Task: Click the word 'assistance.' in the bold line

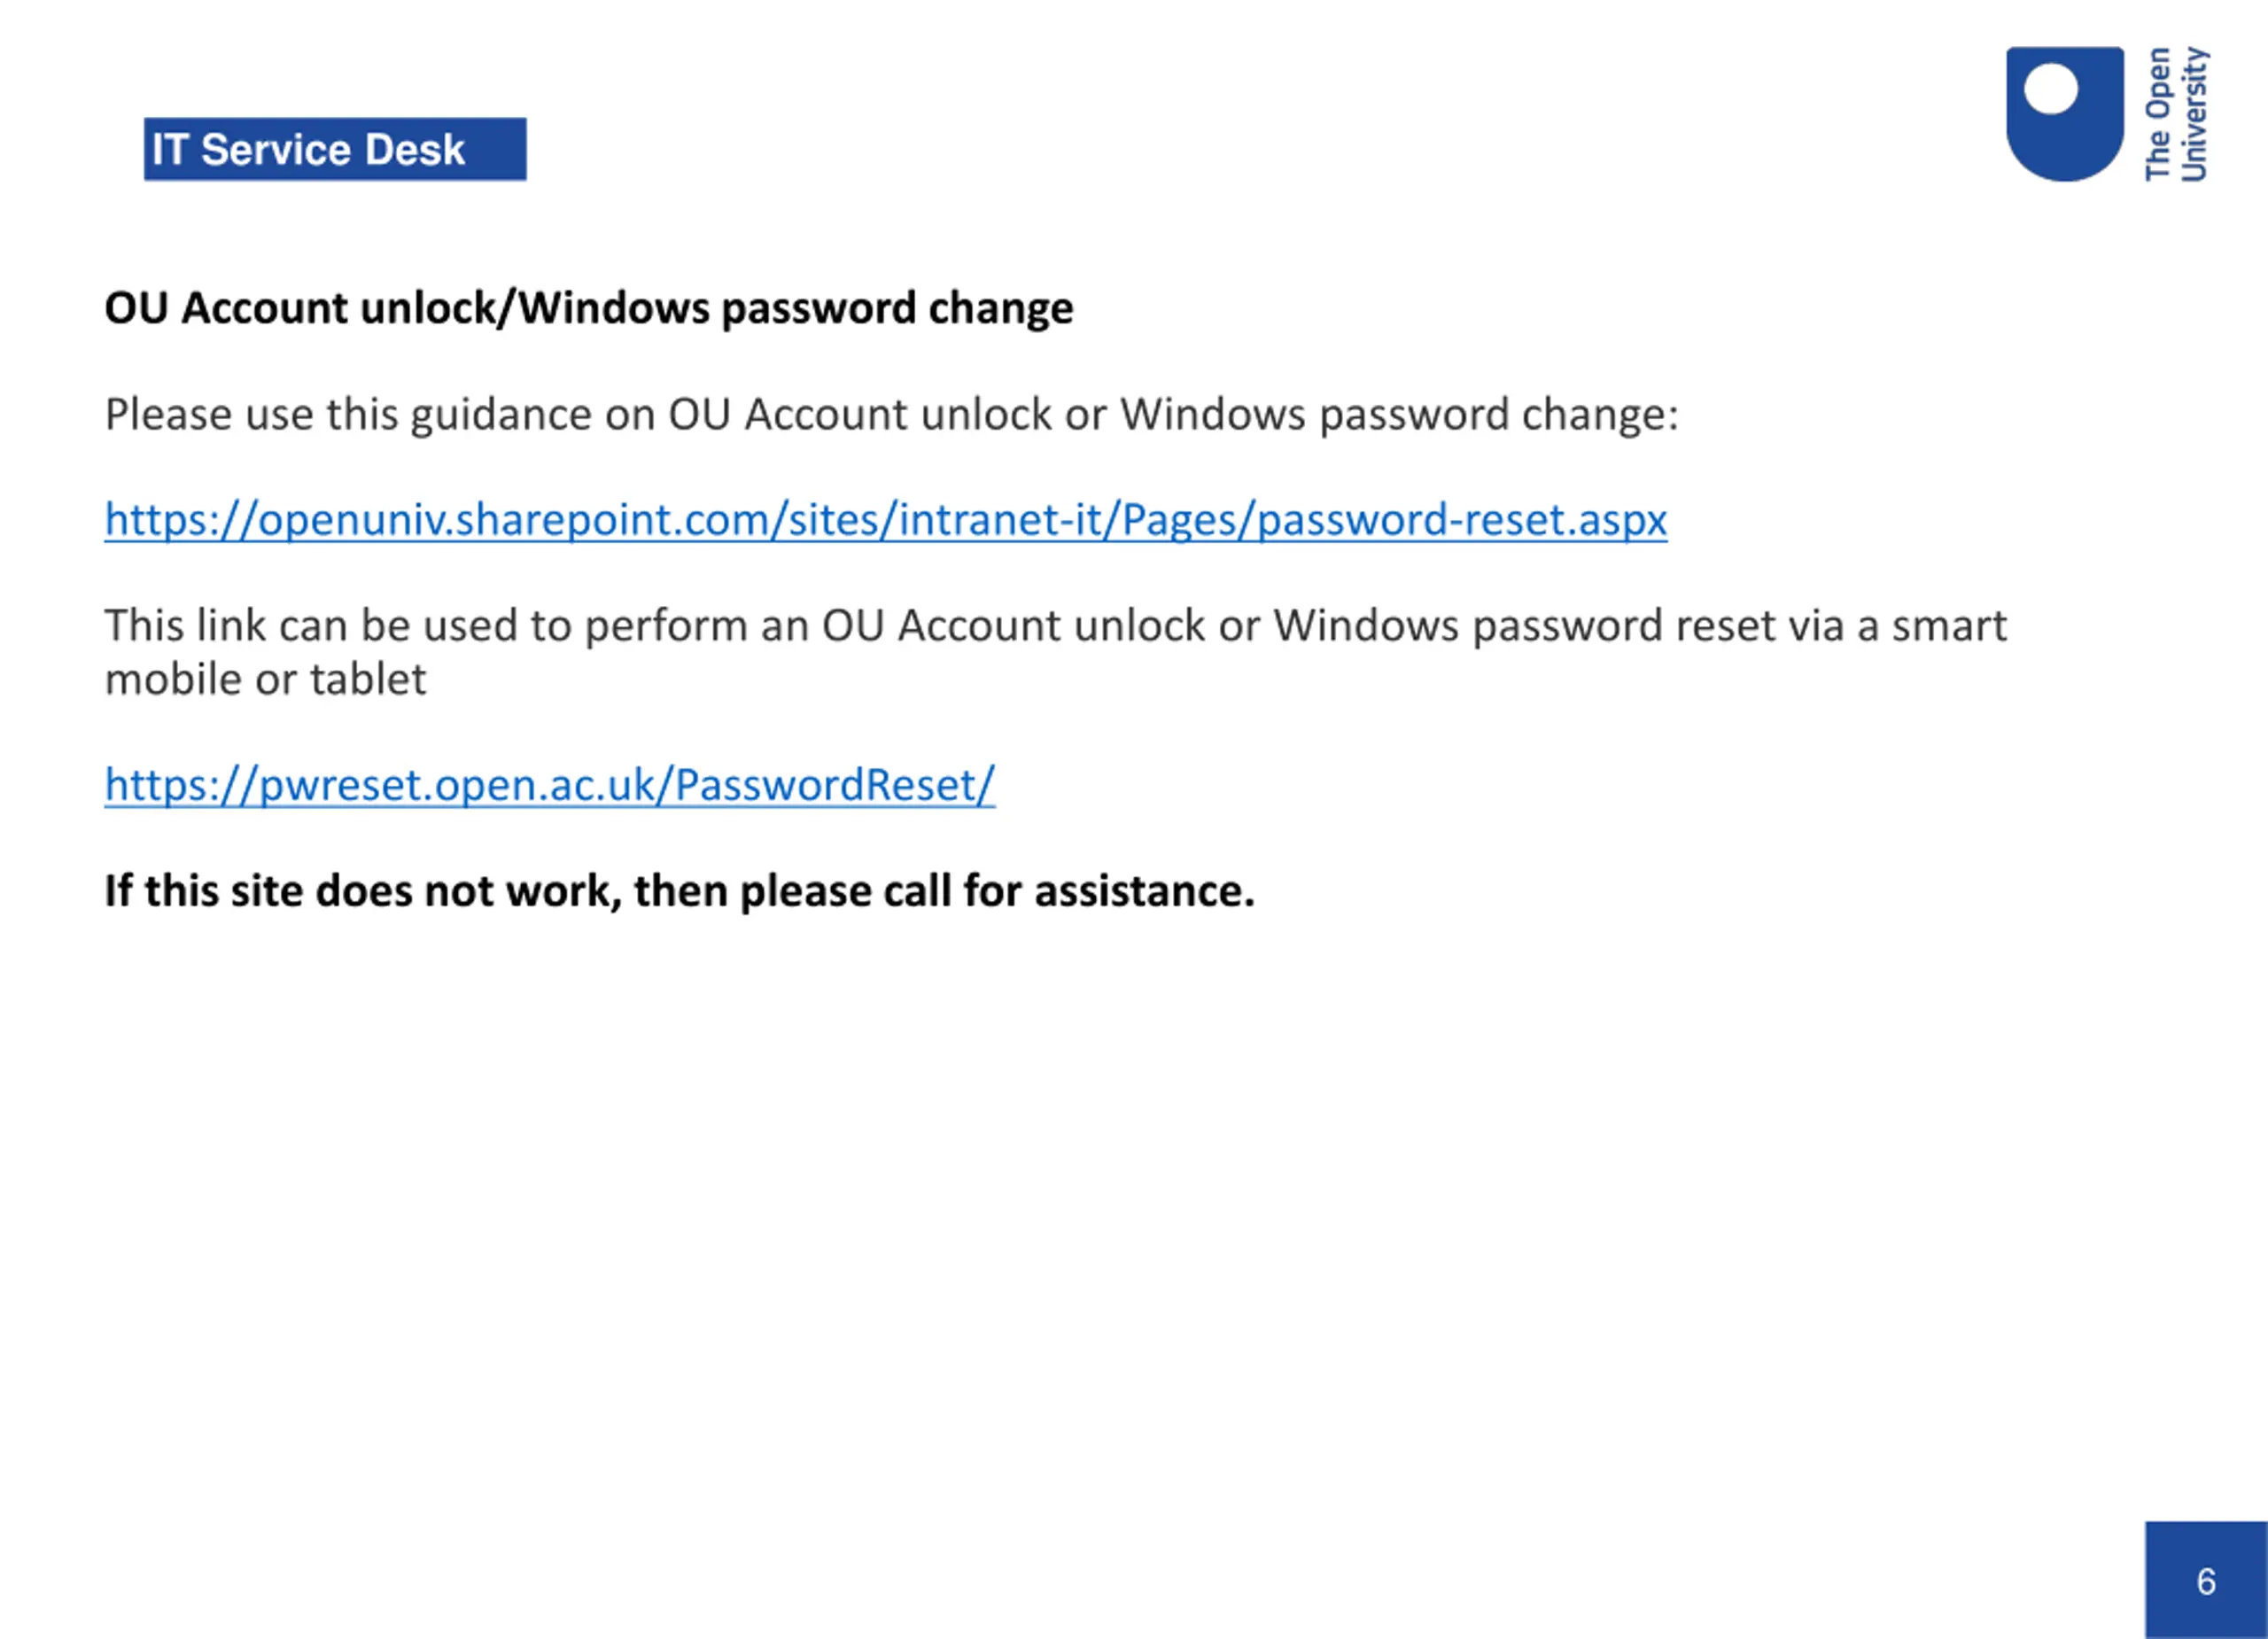Action: pyautogui.click(x=1144, y=891)
